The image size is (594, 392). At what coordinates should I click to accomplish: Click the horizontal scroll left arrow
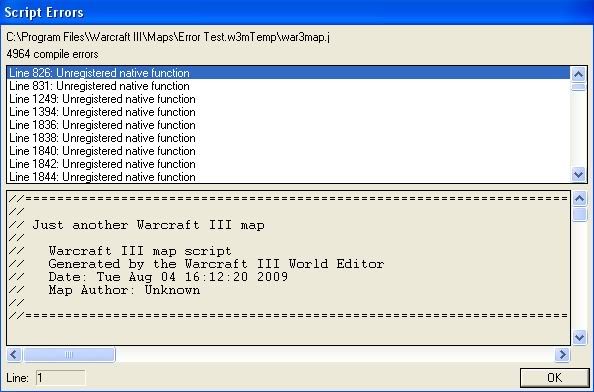(x=14, y=355)
